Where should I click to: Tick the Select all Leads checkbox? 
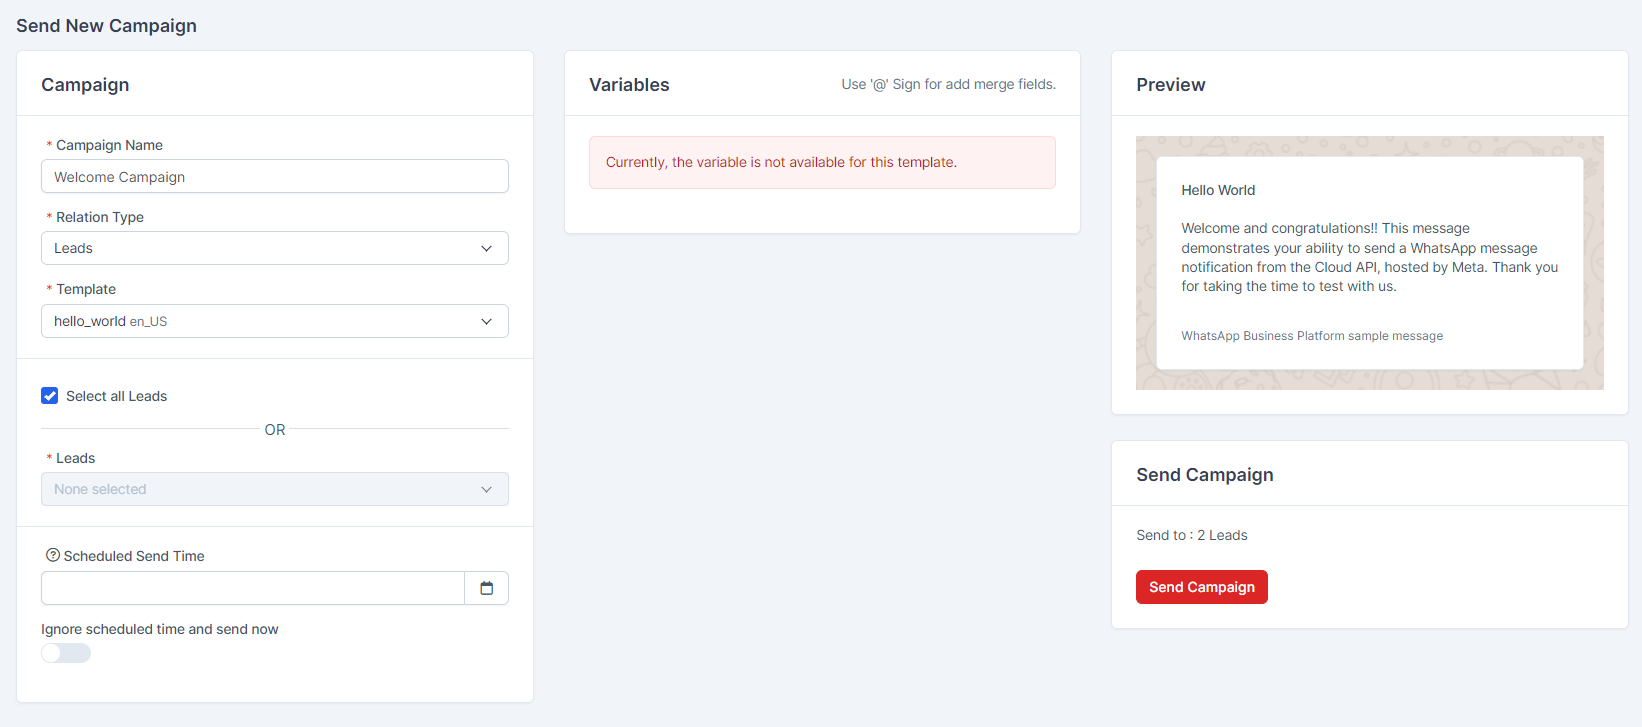point(50,396)
